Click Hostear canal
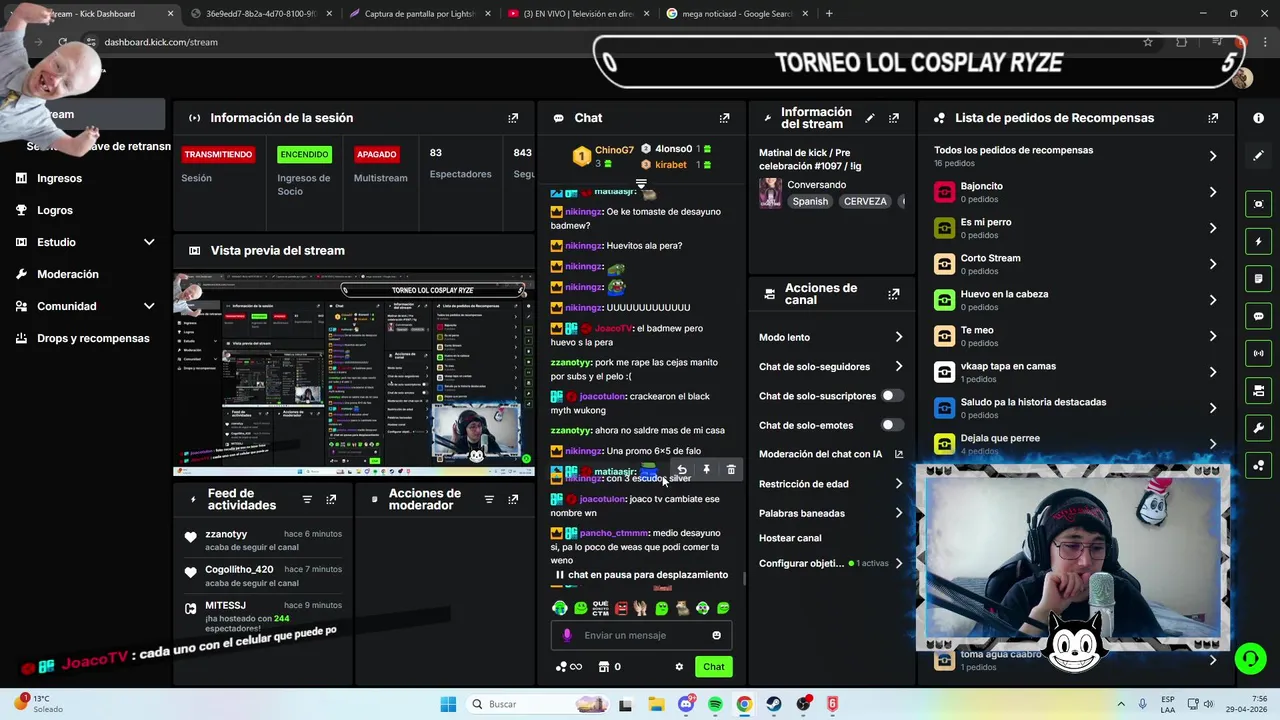The image size is (1280, 720). tap(790, 538)
